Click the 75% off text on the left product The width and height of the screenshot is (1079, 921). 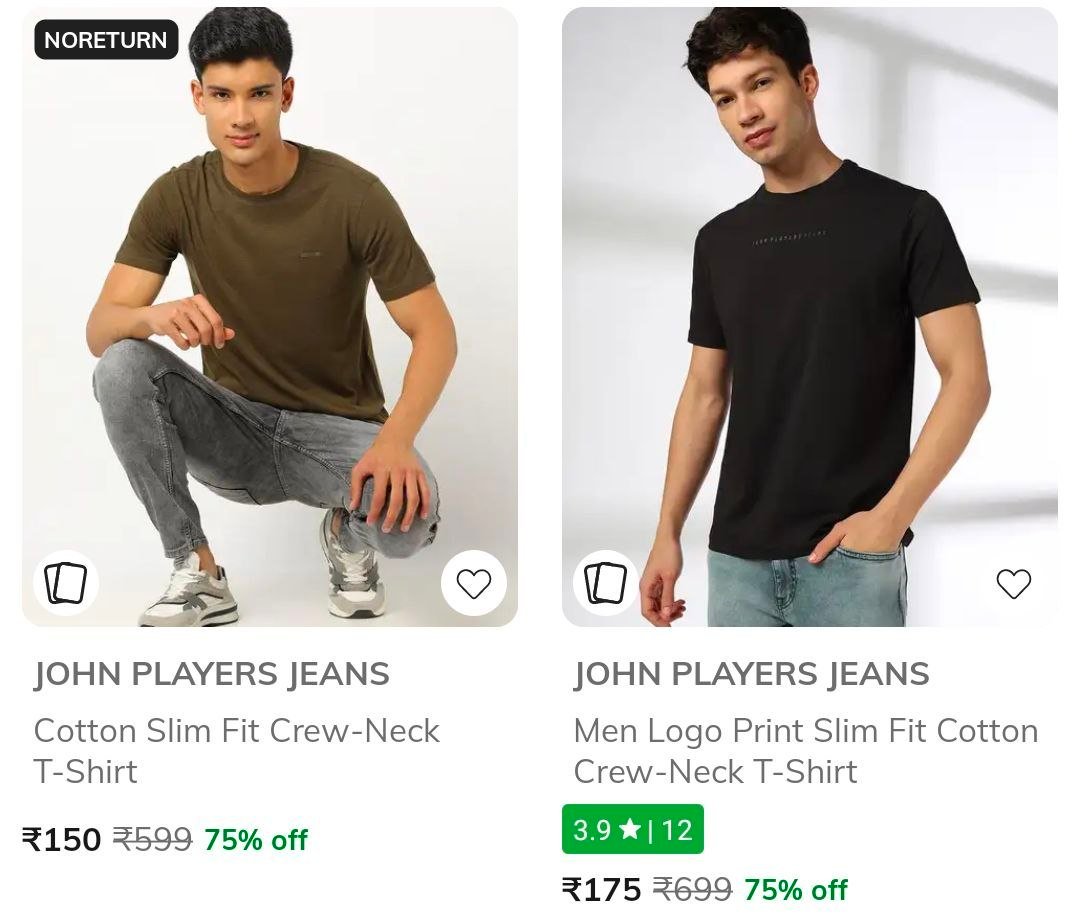click(256, 840)
